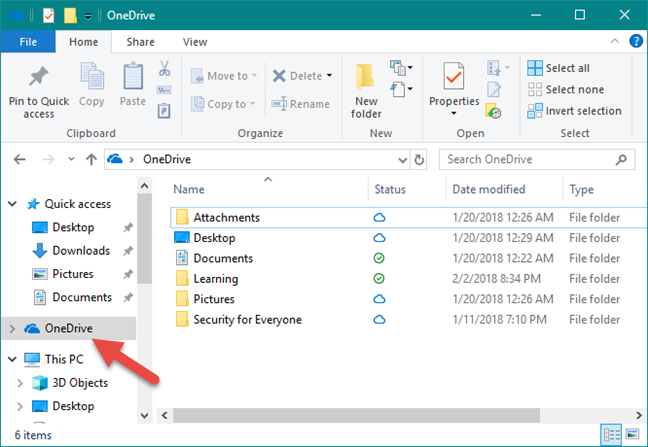Switch to details view layout
This screenshot has height=447, width=648.
click(611, 435)
